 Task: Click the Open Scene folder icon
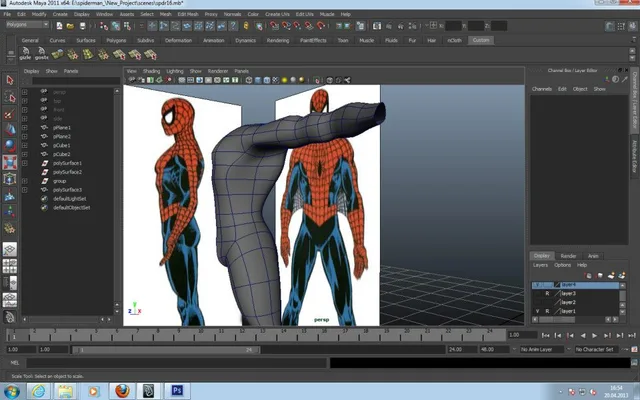(x=70, y=26)
